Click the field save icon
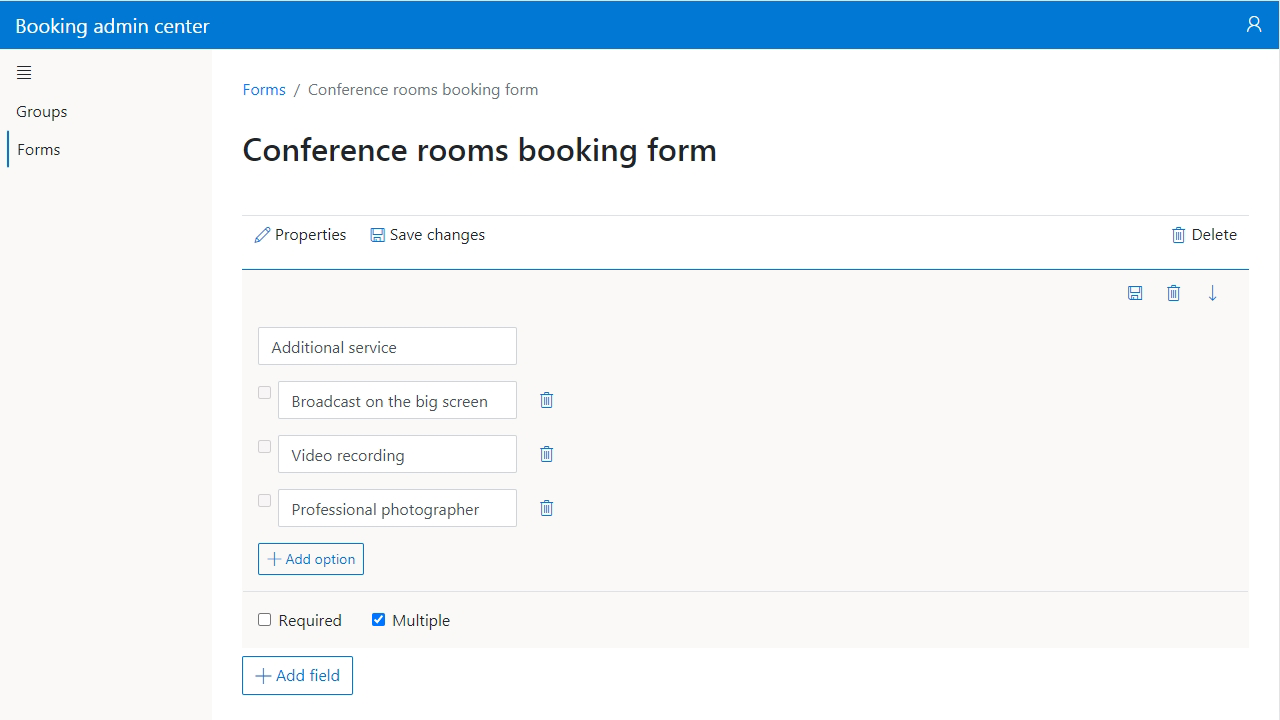The height and width of the screenshot is (720, 1280). click(x=1135, y=293)
